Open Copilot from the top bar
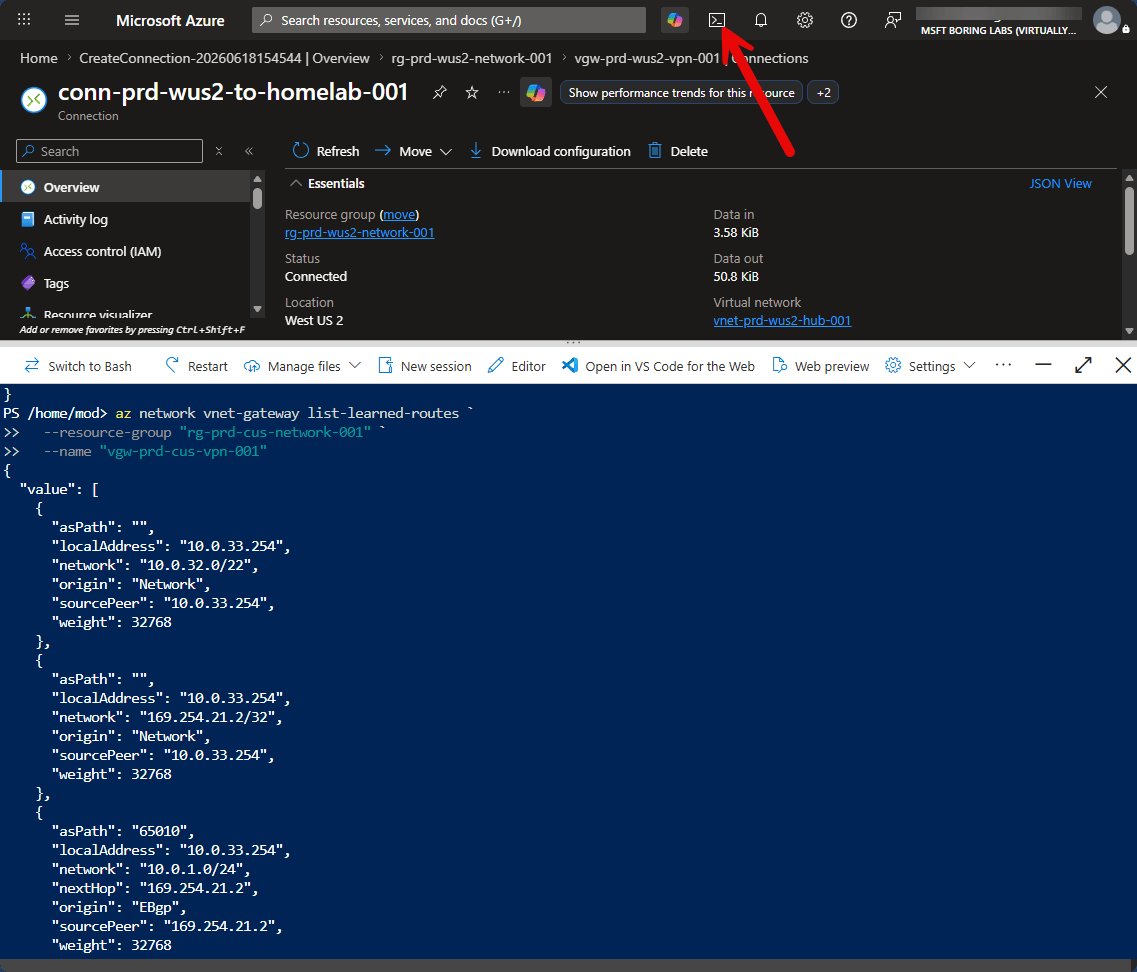The height and width of the screenshot is (972, 1137). pos(674,20)
